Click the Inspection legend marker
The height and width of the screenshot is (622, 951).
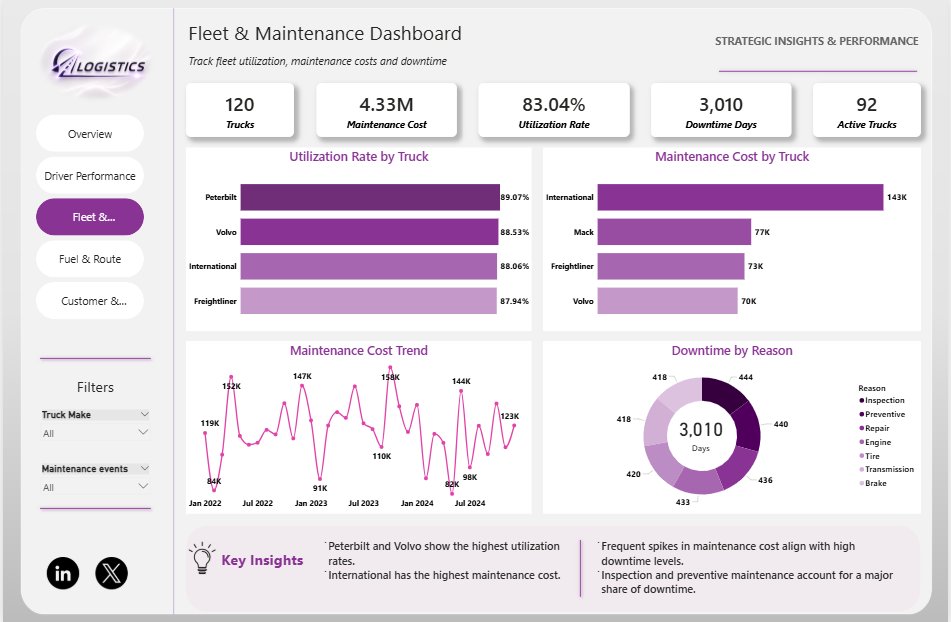[x=862, y=400]
